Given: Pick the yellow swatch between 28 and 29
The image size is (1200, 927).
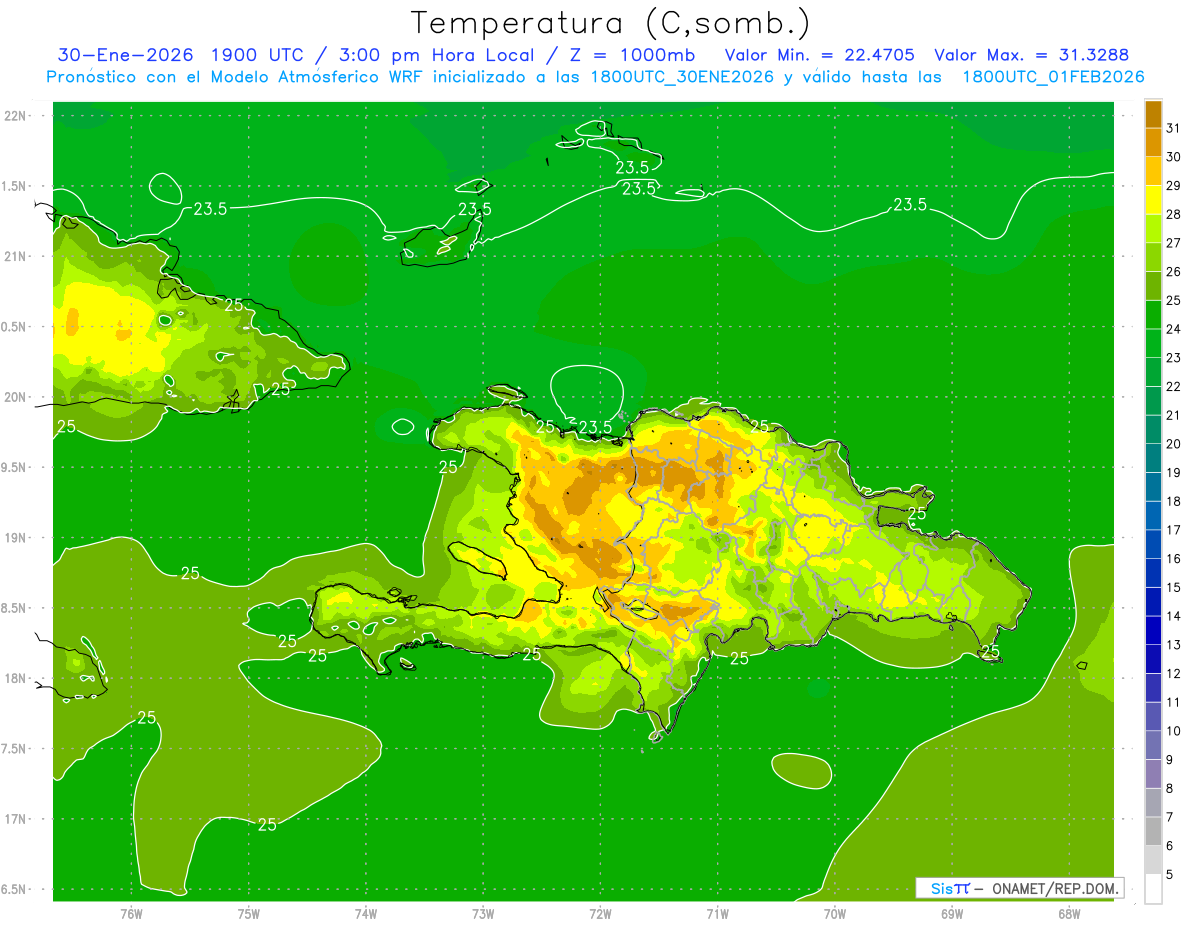Looking at the screenshot, I should pos(1153,200).
